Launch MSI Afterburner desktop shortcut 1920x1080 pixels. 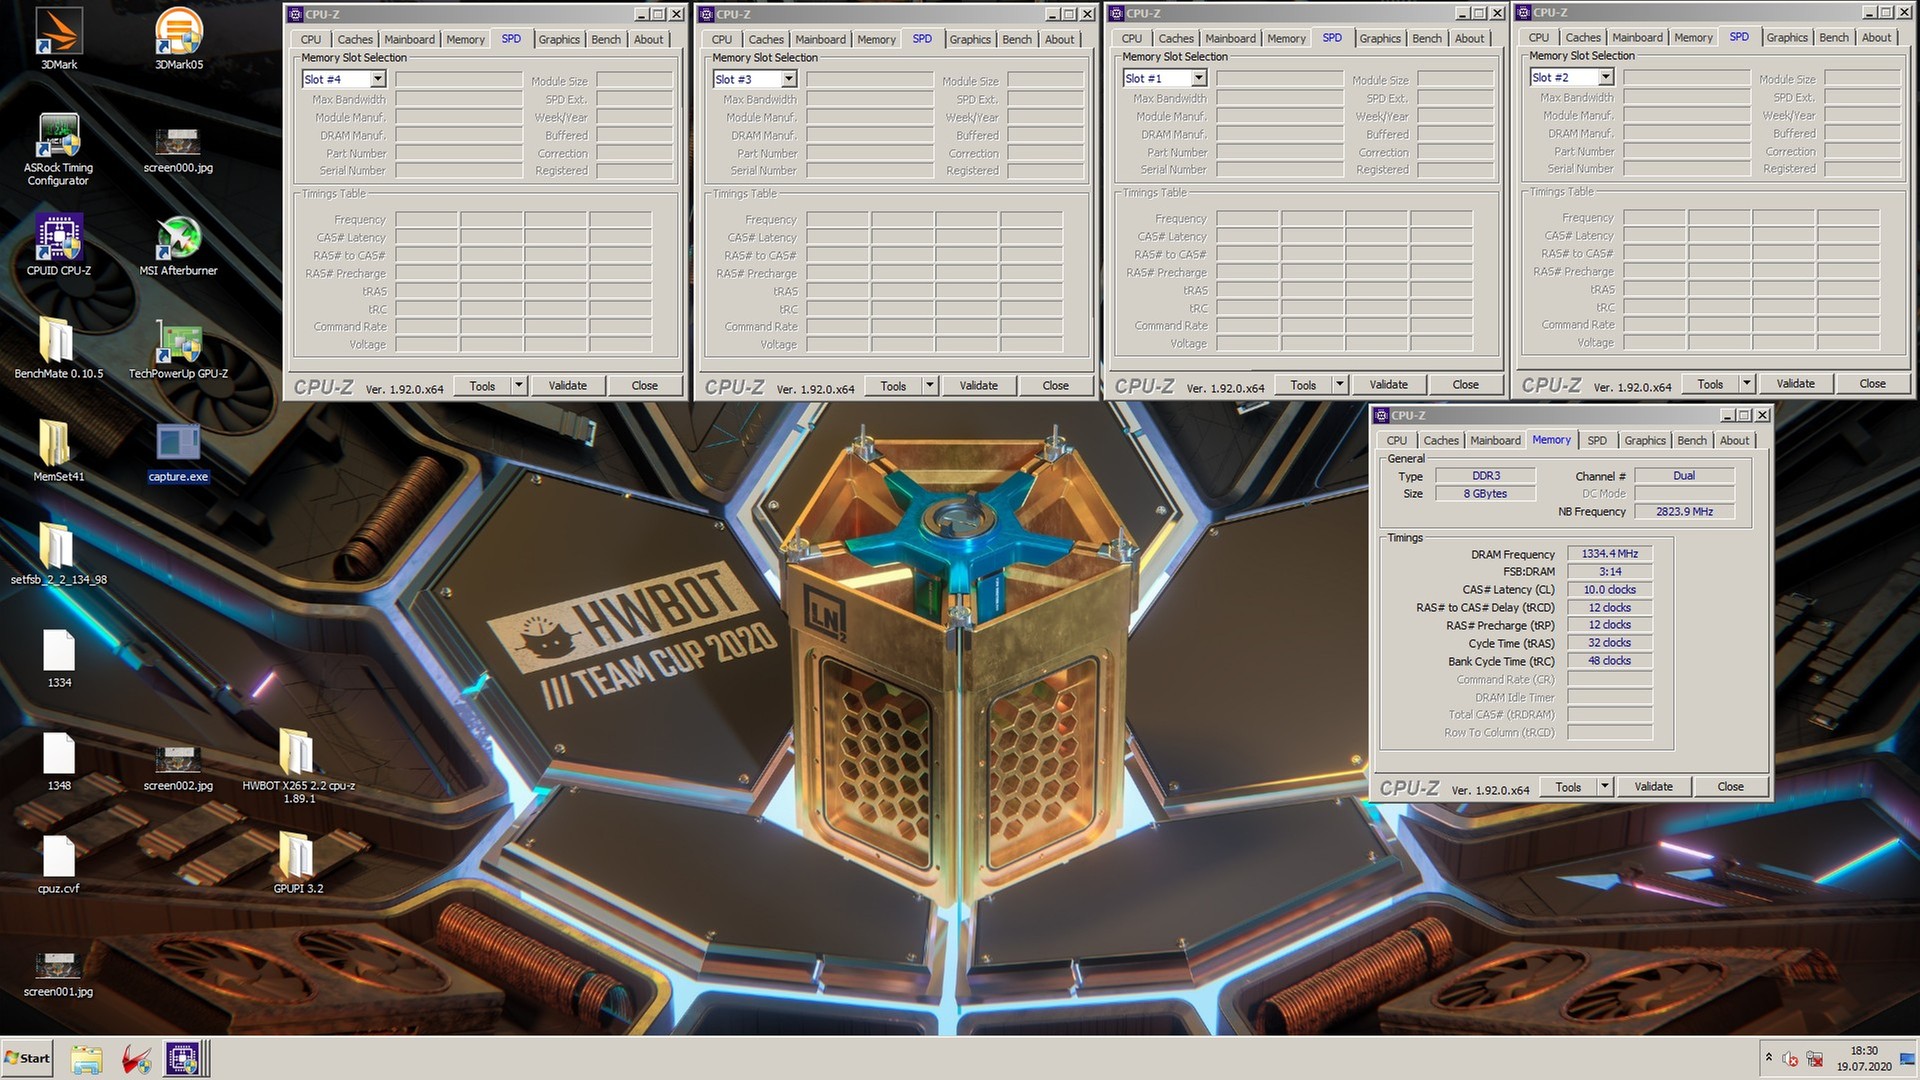pyautogui.click(x=178, y=244)
